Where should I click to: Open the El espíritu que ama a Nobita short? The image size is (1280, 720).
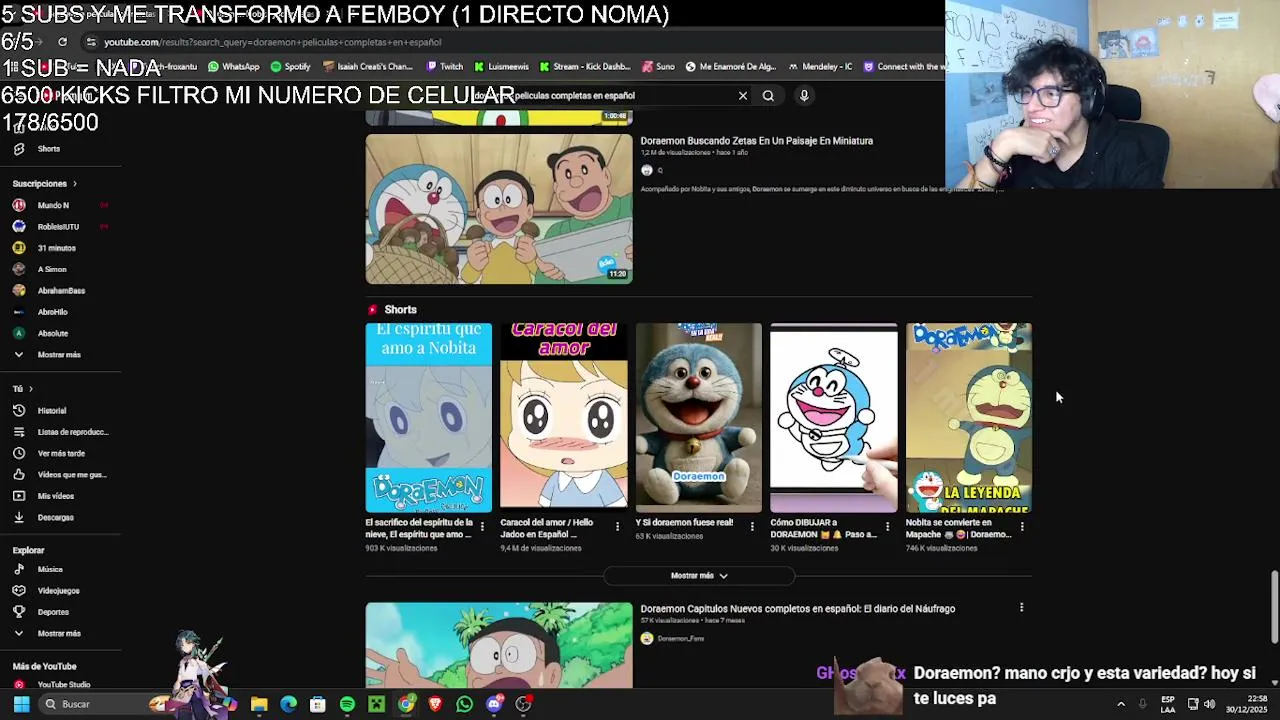(428, 418)
